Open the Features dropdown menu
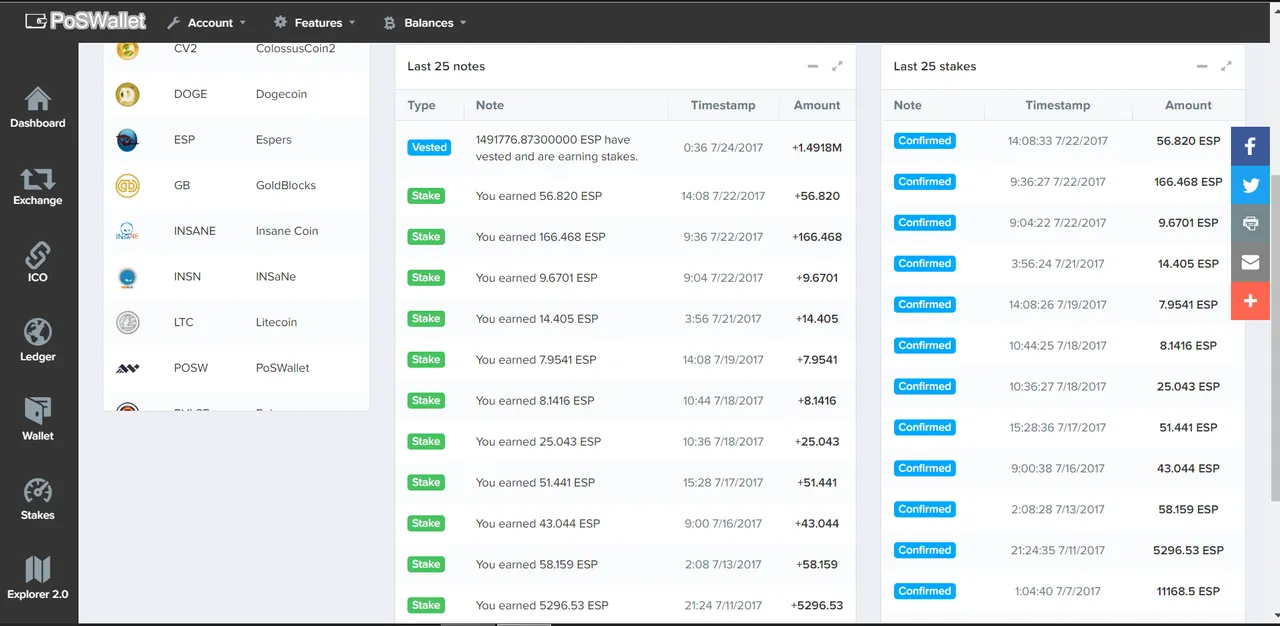 (314, 22)
